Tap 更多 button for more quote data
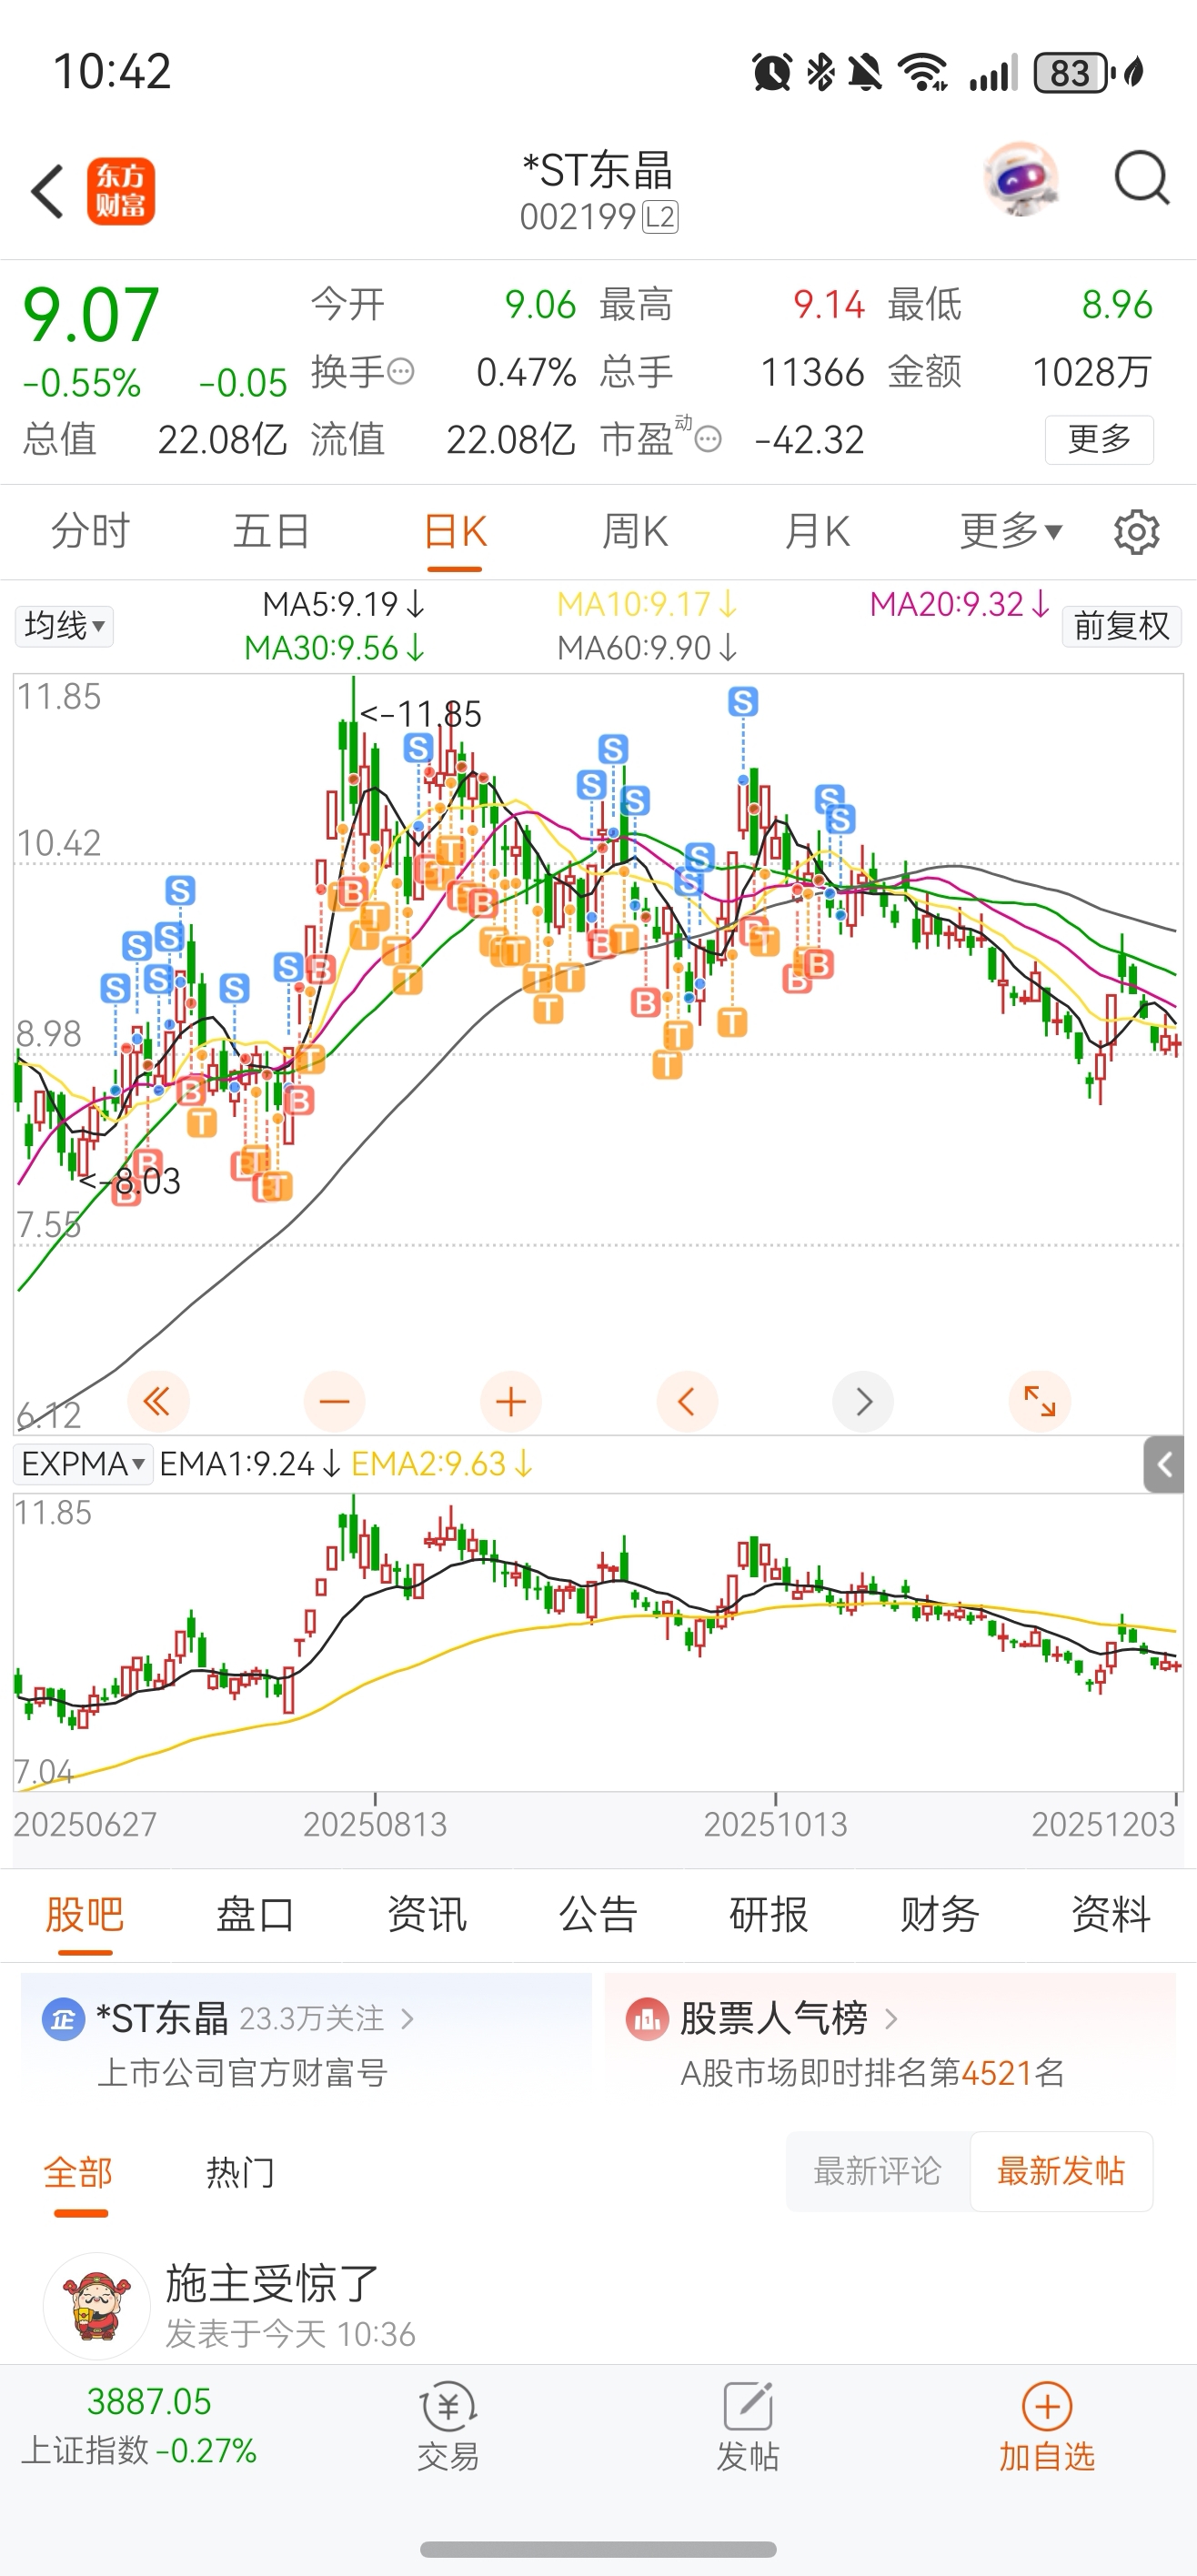The width and height of the screenshot is (1197, 2576). tap(1099, 439)
